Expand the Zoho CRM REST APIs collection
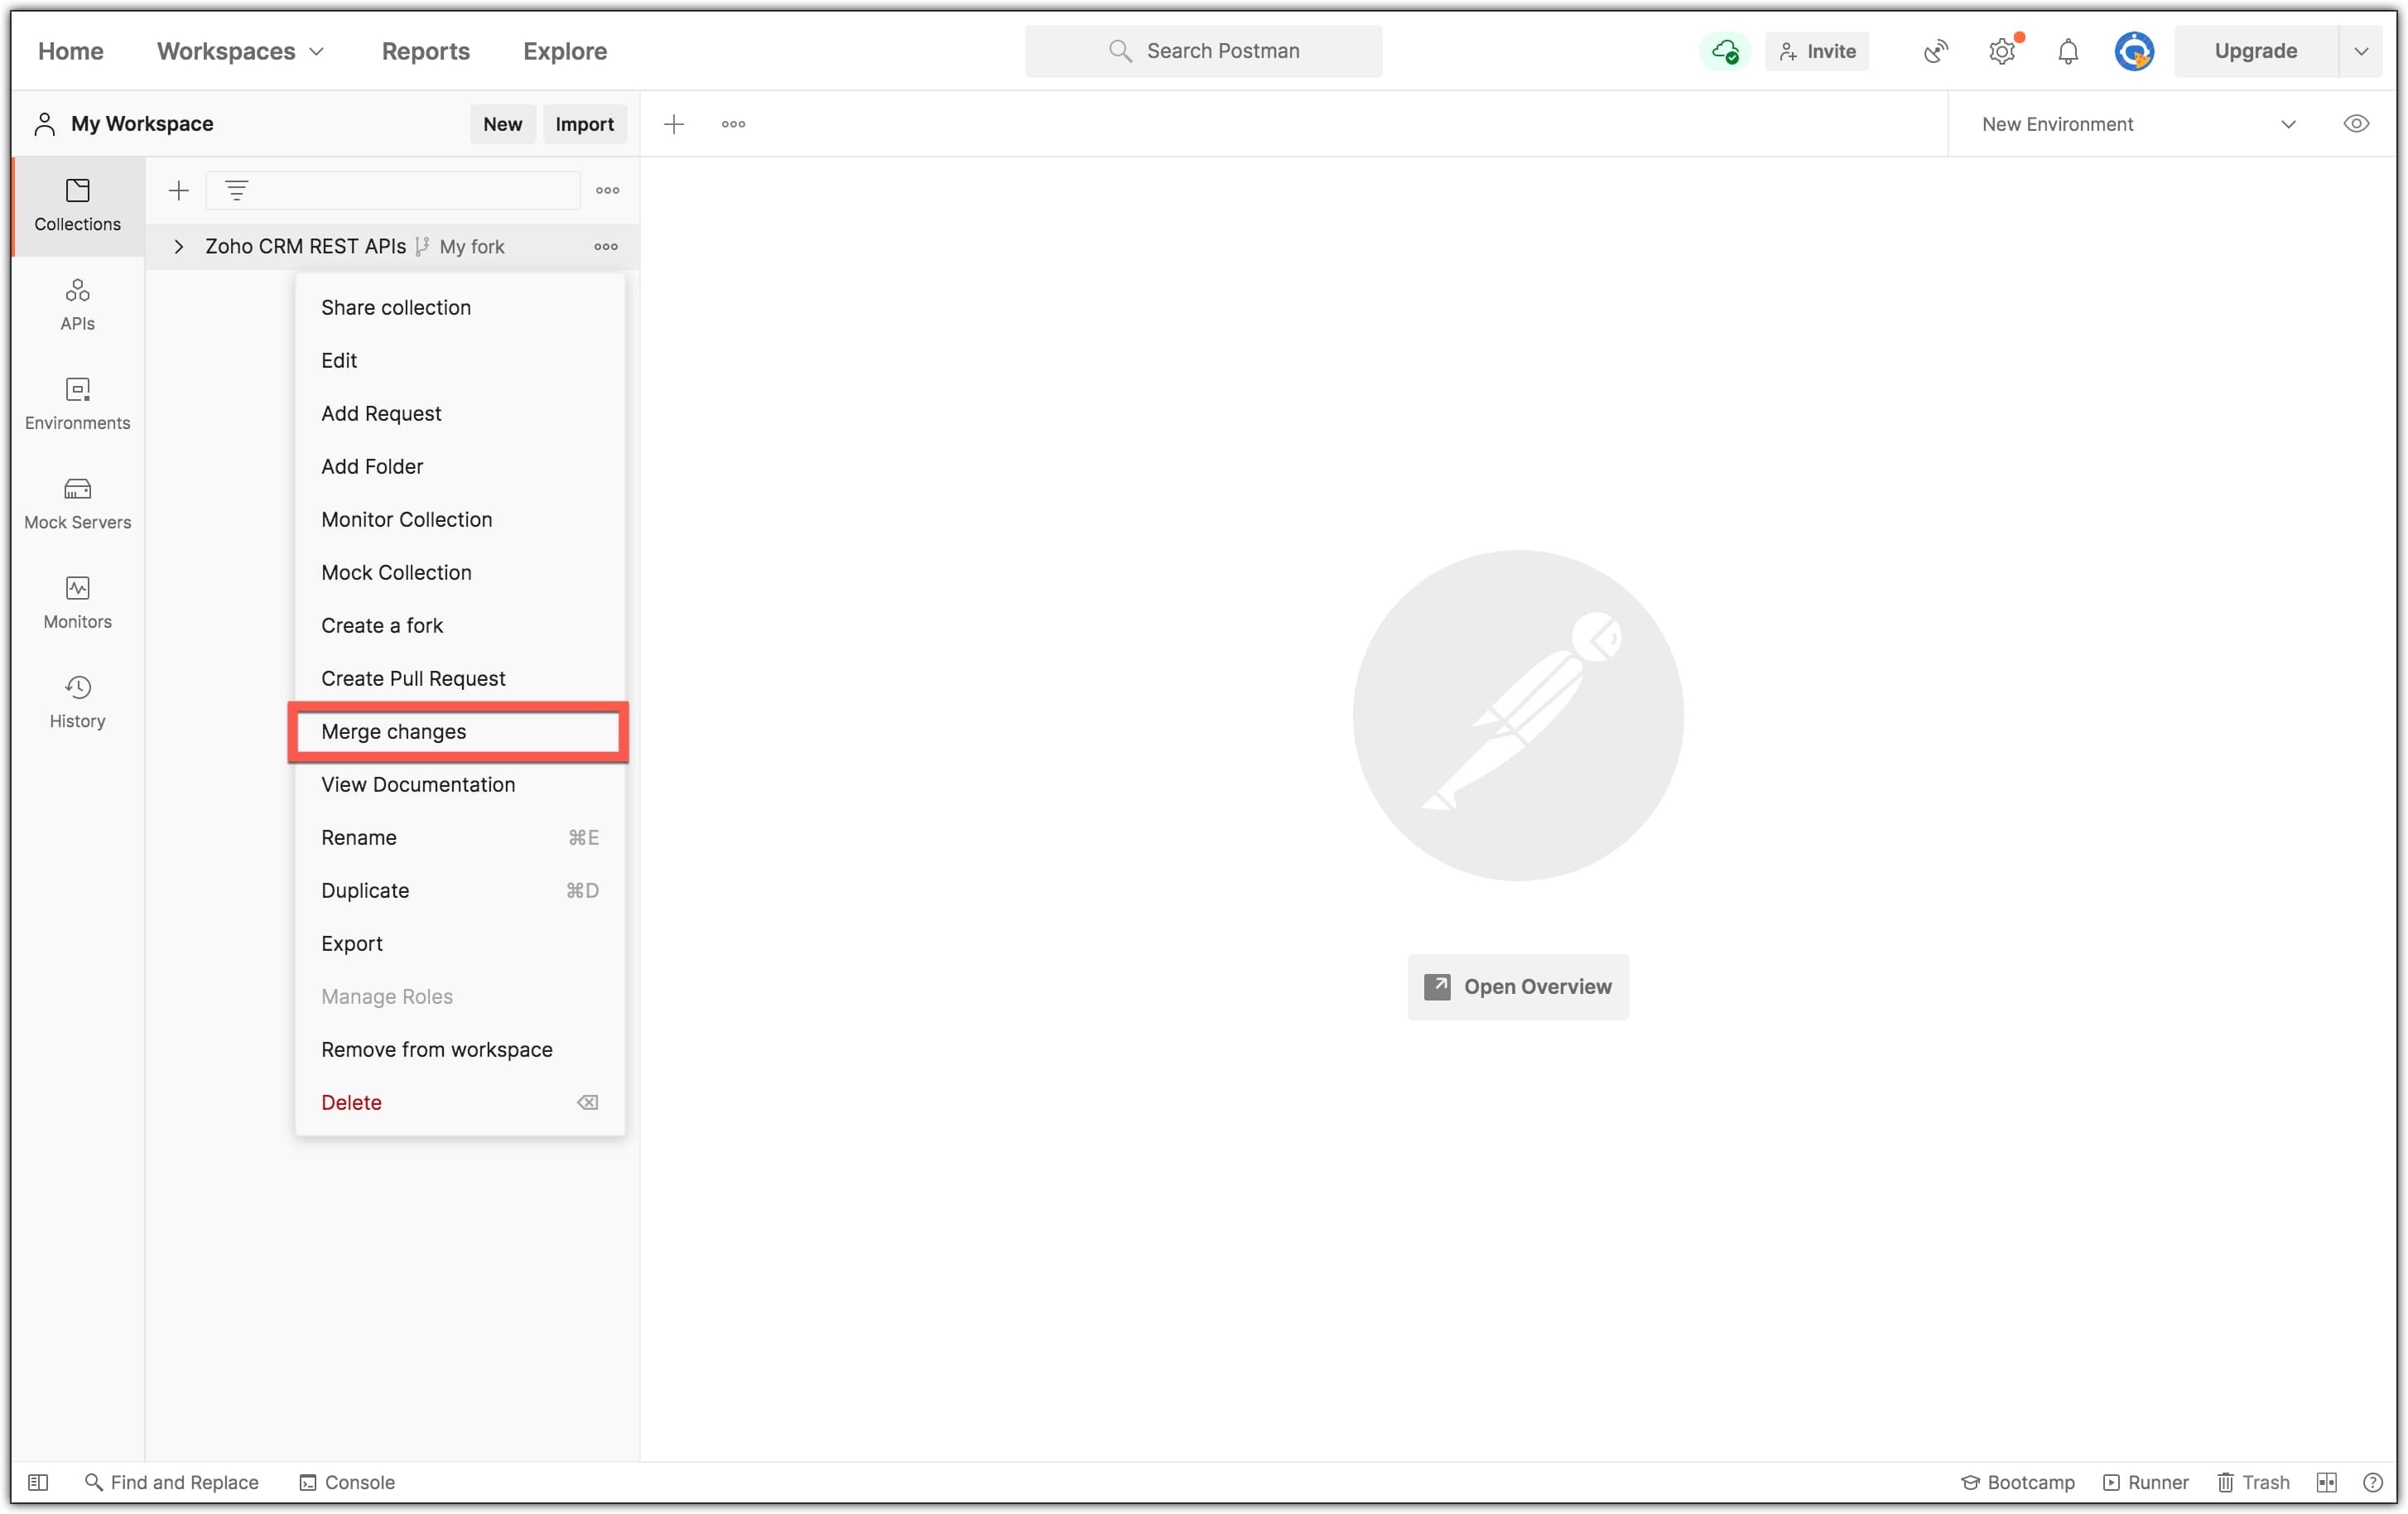This screenshot has width=2408, height=1514. tap(179, 246)
